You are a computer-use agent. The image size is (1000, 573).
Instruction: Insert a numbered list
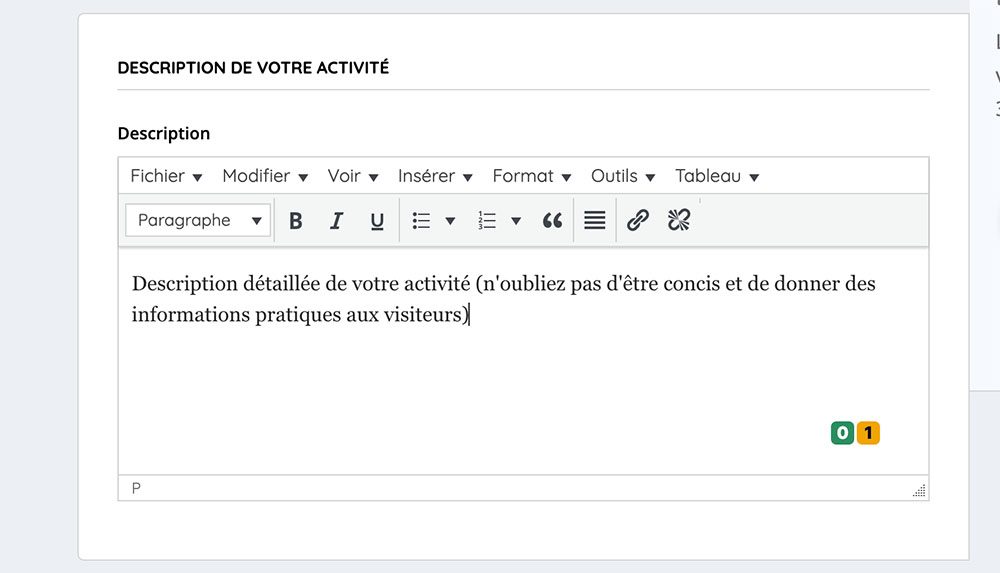(488, 221)
